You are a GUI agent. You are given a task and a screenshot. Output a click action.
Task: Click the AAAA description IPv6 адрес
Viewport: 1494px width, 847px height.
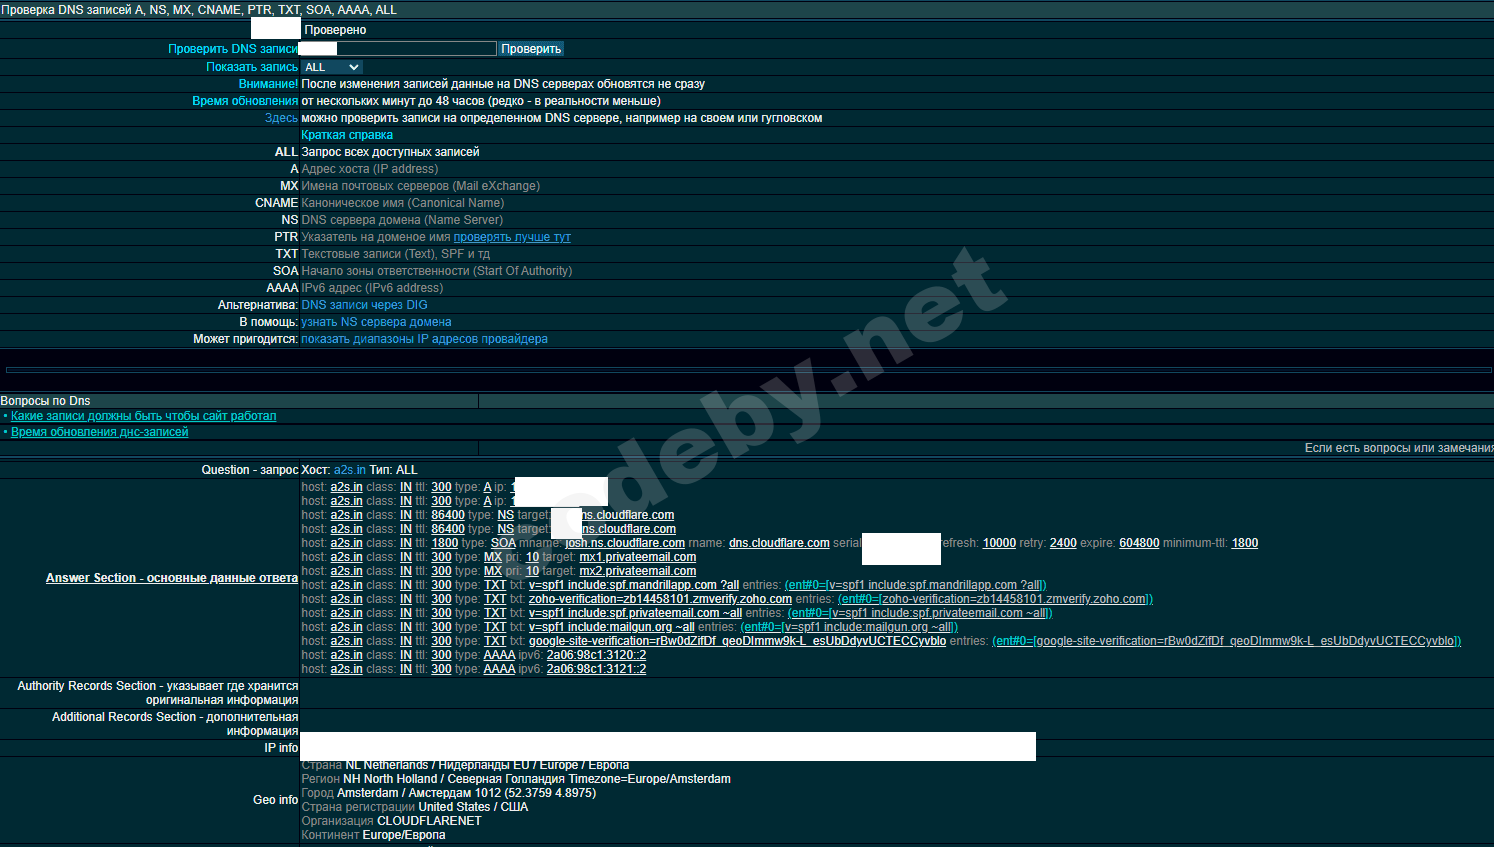tap(372, 288)
